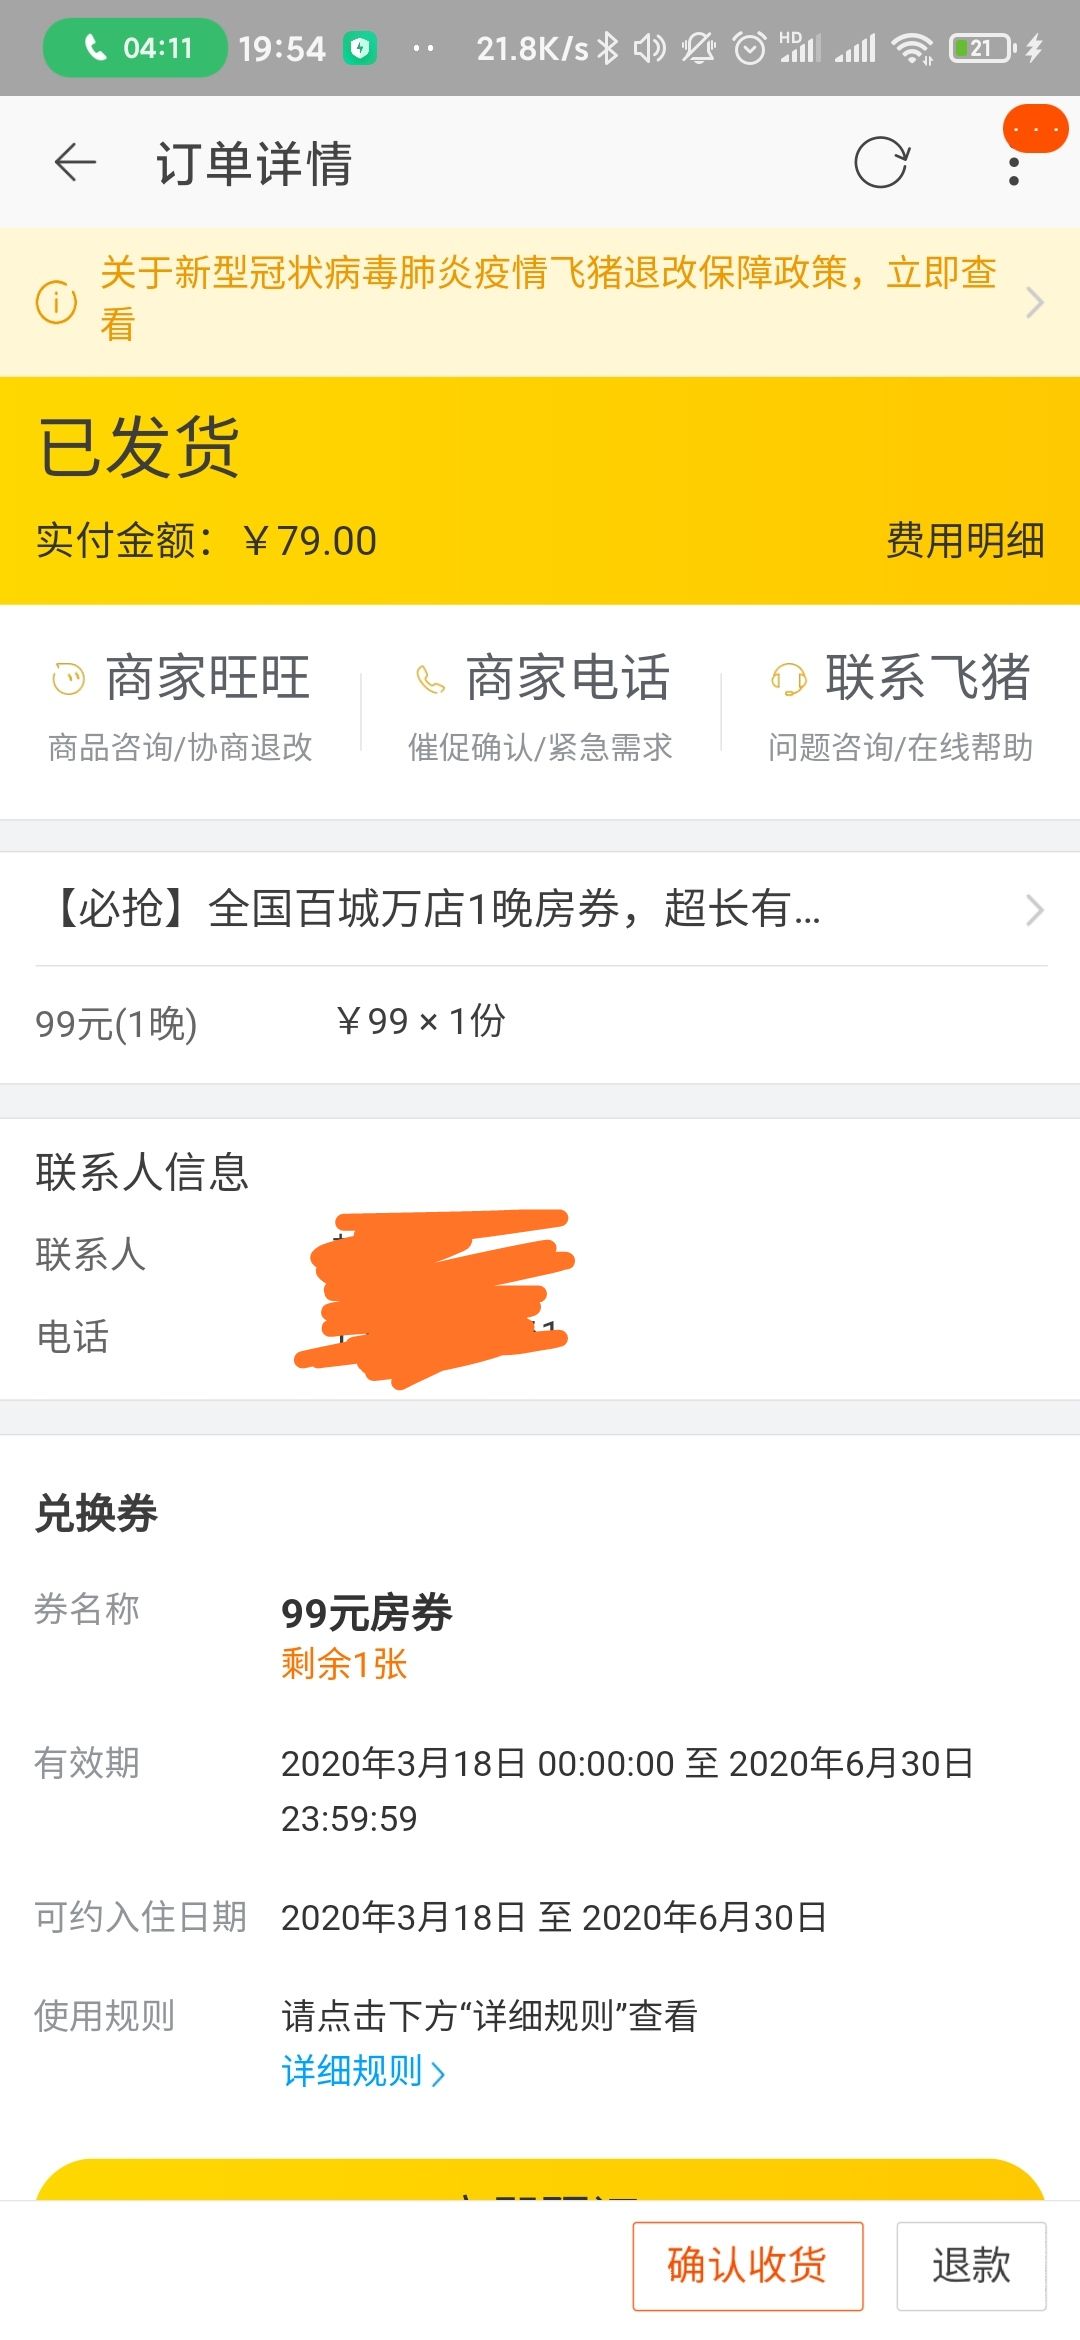Tap the 商家电话 phone icon

click(430, 680)
